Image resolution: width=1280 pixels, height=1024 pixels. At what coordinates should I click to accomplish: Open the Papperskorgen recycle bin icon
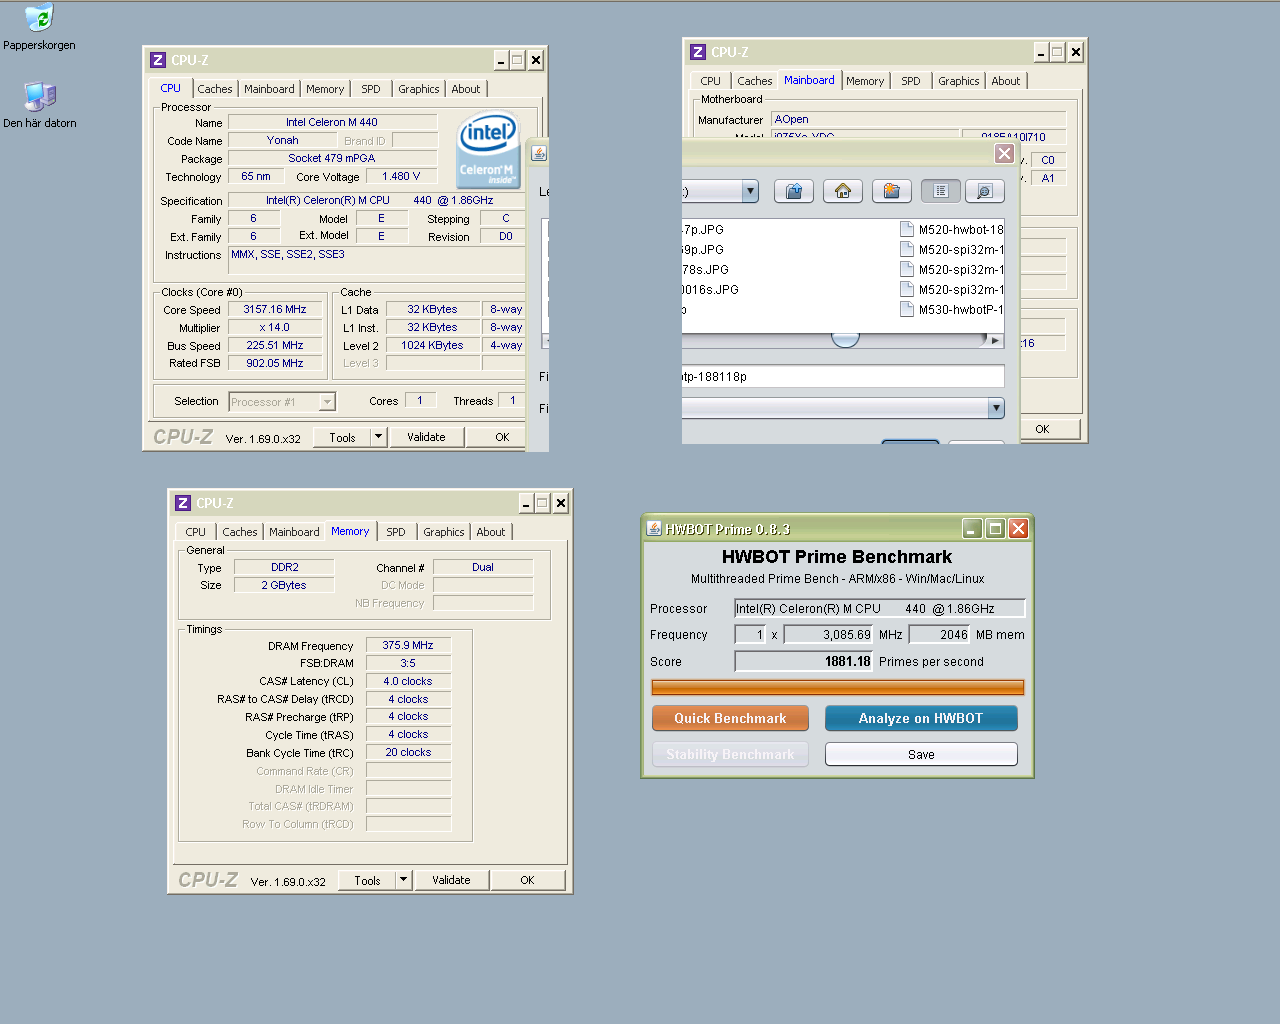[39, 18]
